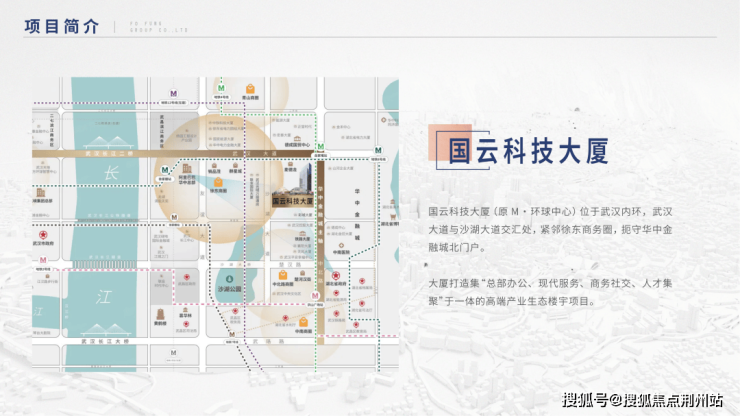Click the 武汉大道 road label

click(255, 154)
